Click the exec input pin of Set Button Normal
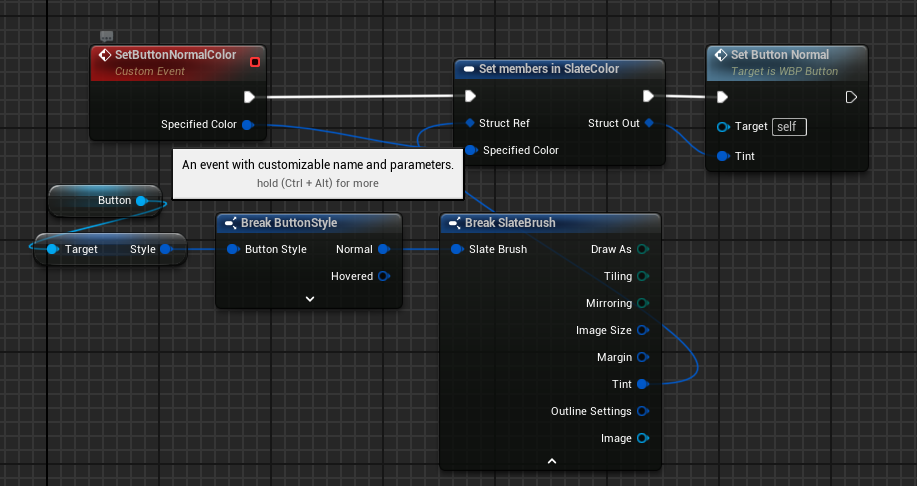 coord(722,97)
